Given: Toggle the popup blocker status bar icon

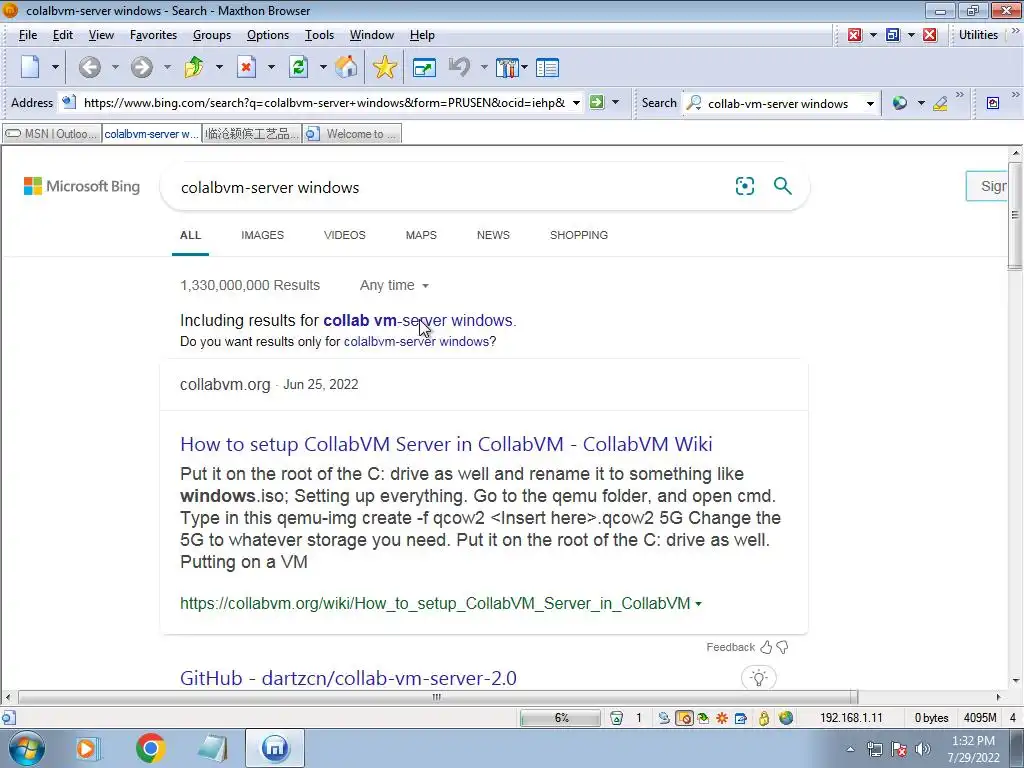Looking at the screenshot, I should [x=684, y=718].
